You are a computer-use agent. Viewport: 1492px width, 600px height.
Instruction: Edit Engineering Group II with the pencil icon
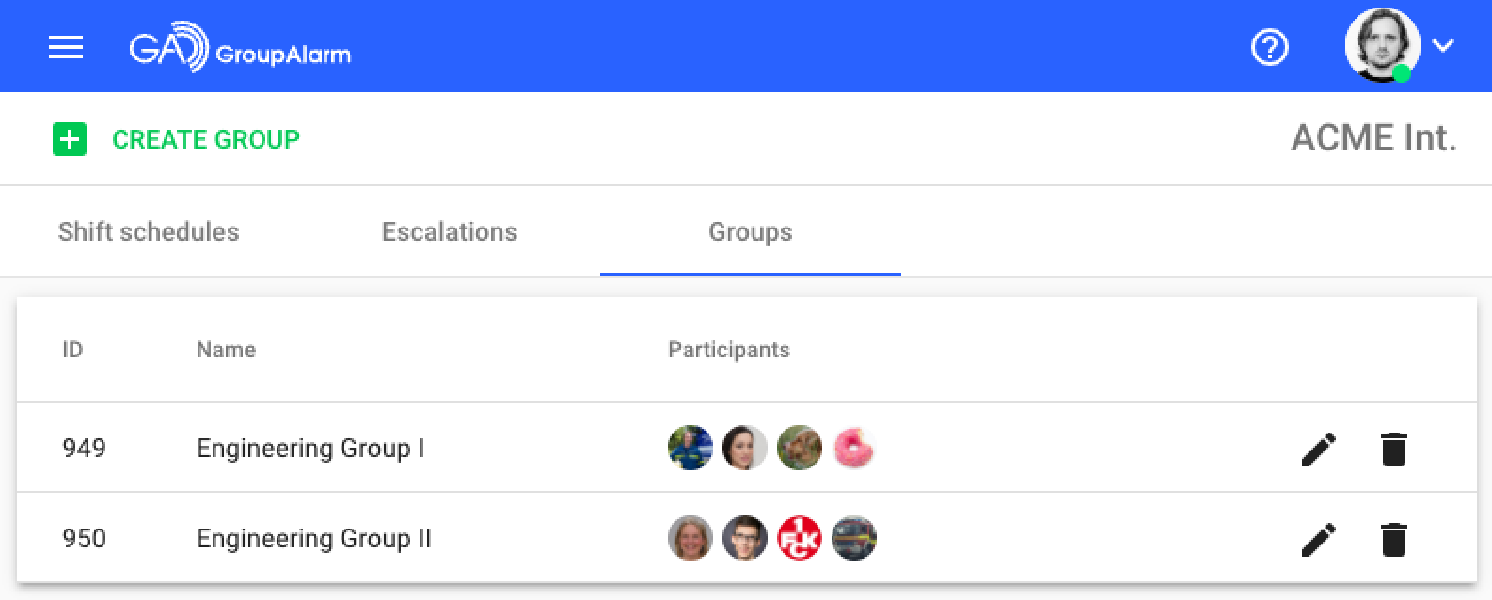coord(1319,538)
